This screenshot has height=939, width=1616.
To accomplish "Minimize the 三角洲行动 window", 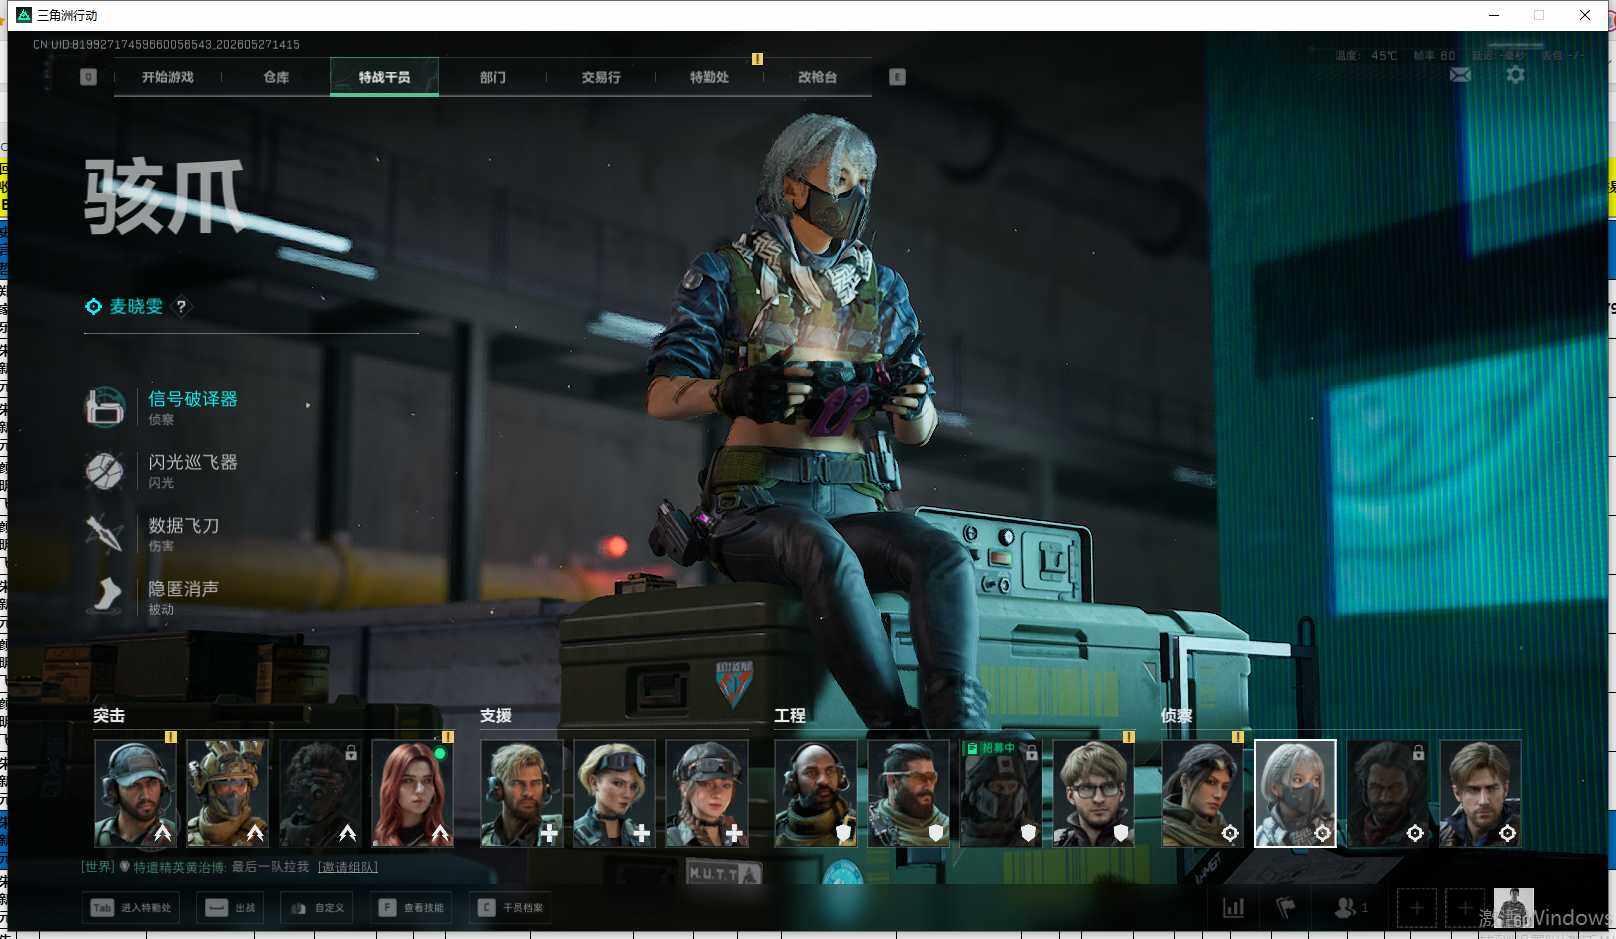I will (x=1494, y=15).
